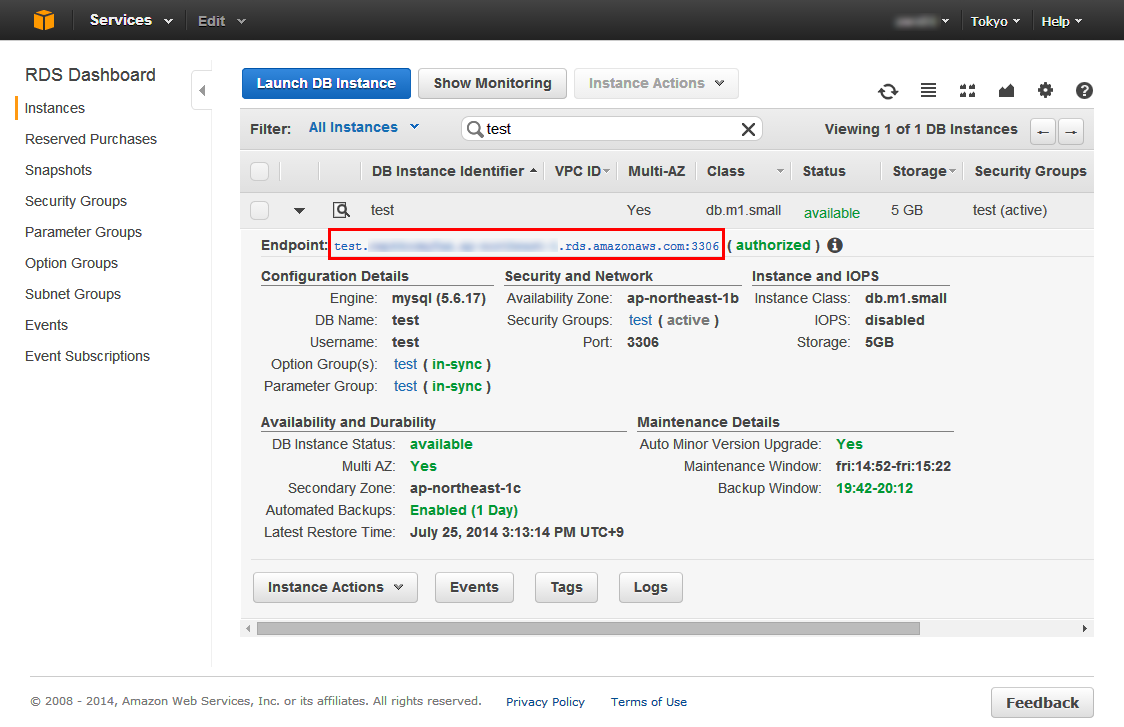
Task: Open the settings gear icon
Action: pos(1045,90)
